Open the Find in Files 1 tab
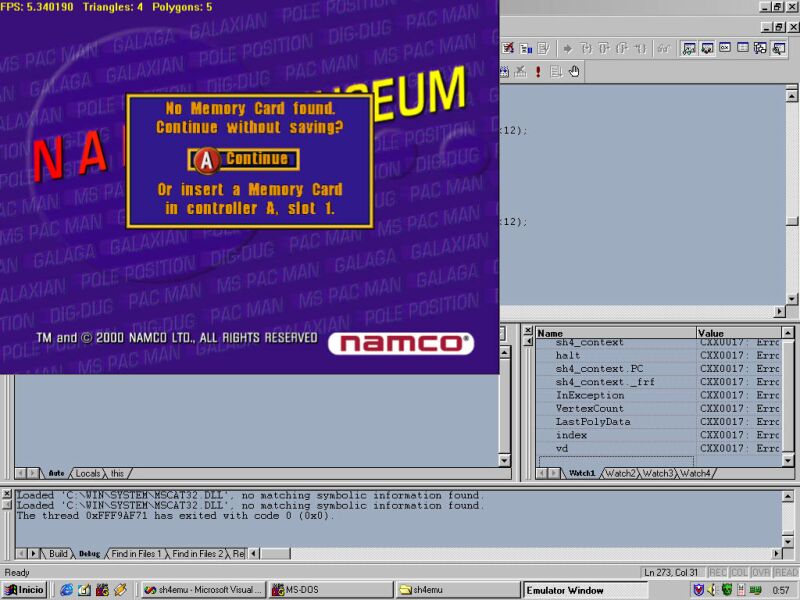800x600 pixels. (x=136, y=554)
